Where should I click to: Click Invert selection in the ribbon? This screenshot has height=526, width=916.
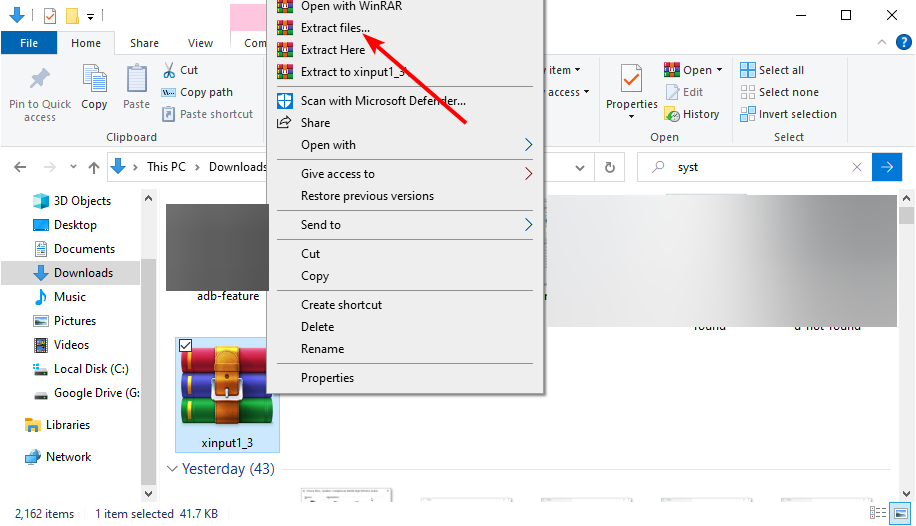tap(788, 114)
